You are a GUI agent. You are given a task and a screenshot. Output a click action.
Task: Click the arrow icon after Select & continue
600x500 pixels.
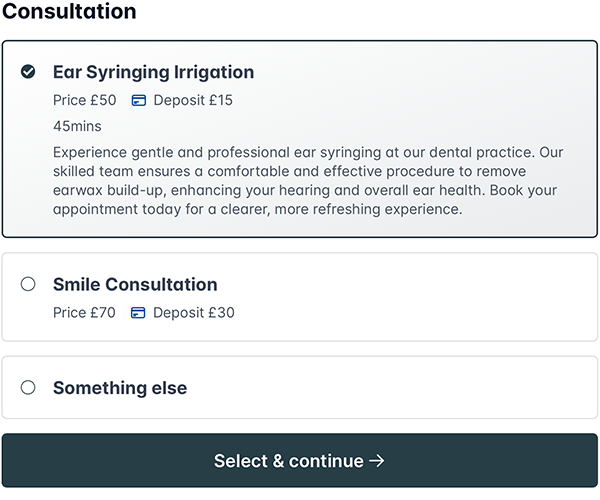[x=377, y=461]
